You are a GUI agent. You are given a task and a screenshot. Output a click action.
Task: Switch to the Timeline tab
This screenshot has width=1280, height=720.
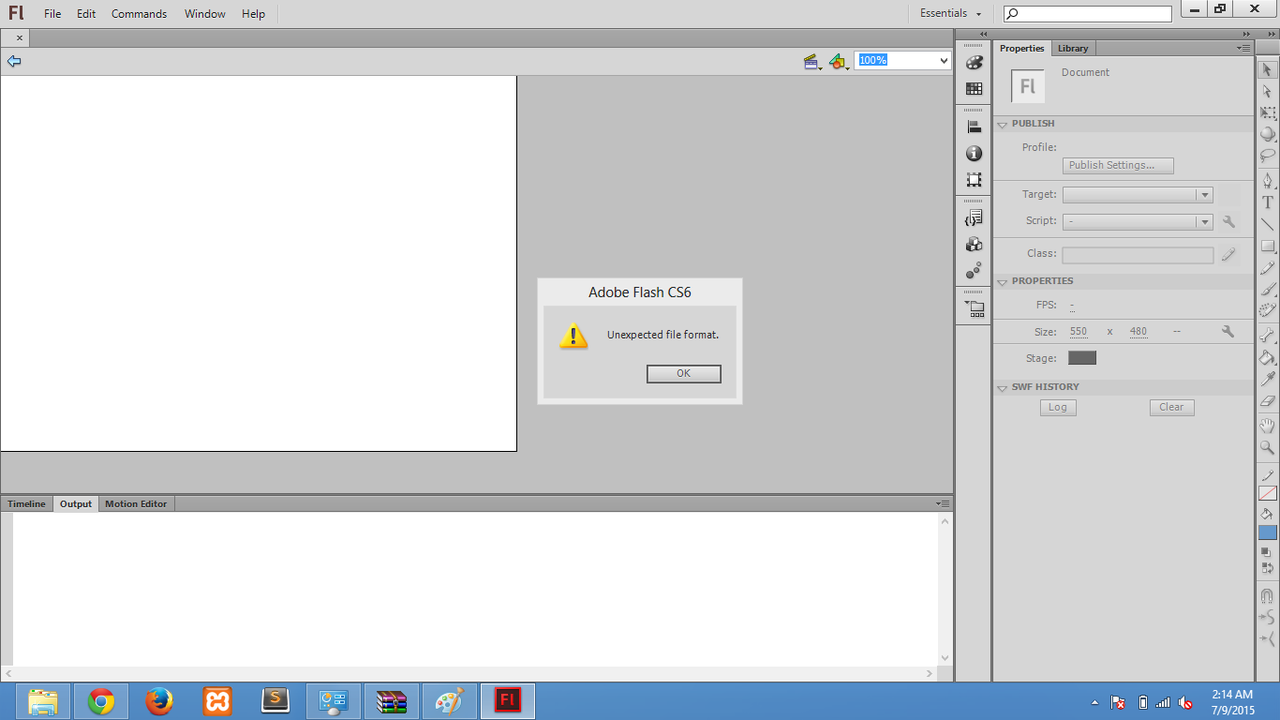[x=27, y=504]
